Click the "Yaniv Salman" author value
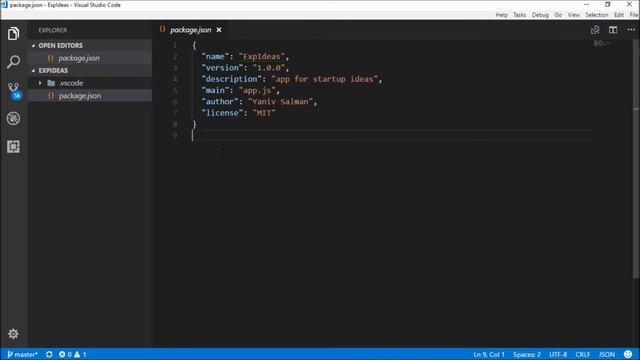Image resolution: width=640 pixels, height=360 pixels. coord(280,101)
